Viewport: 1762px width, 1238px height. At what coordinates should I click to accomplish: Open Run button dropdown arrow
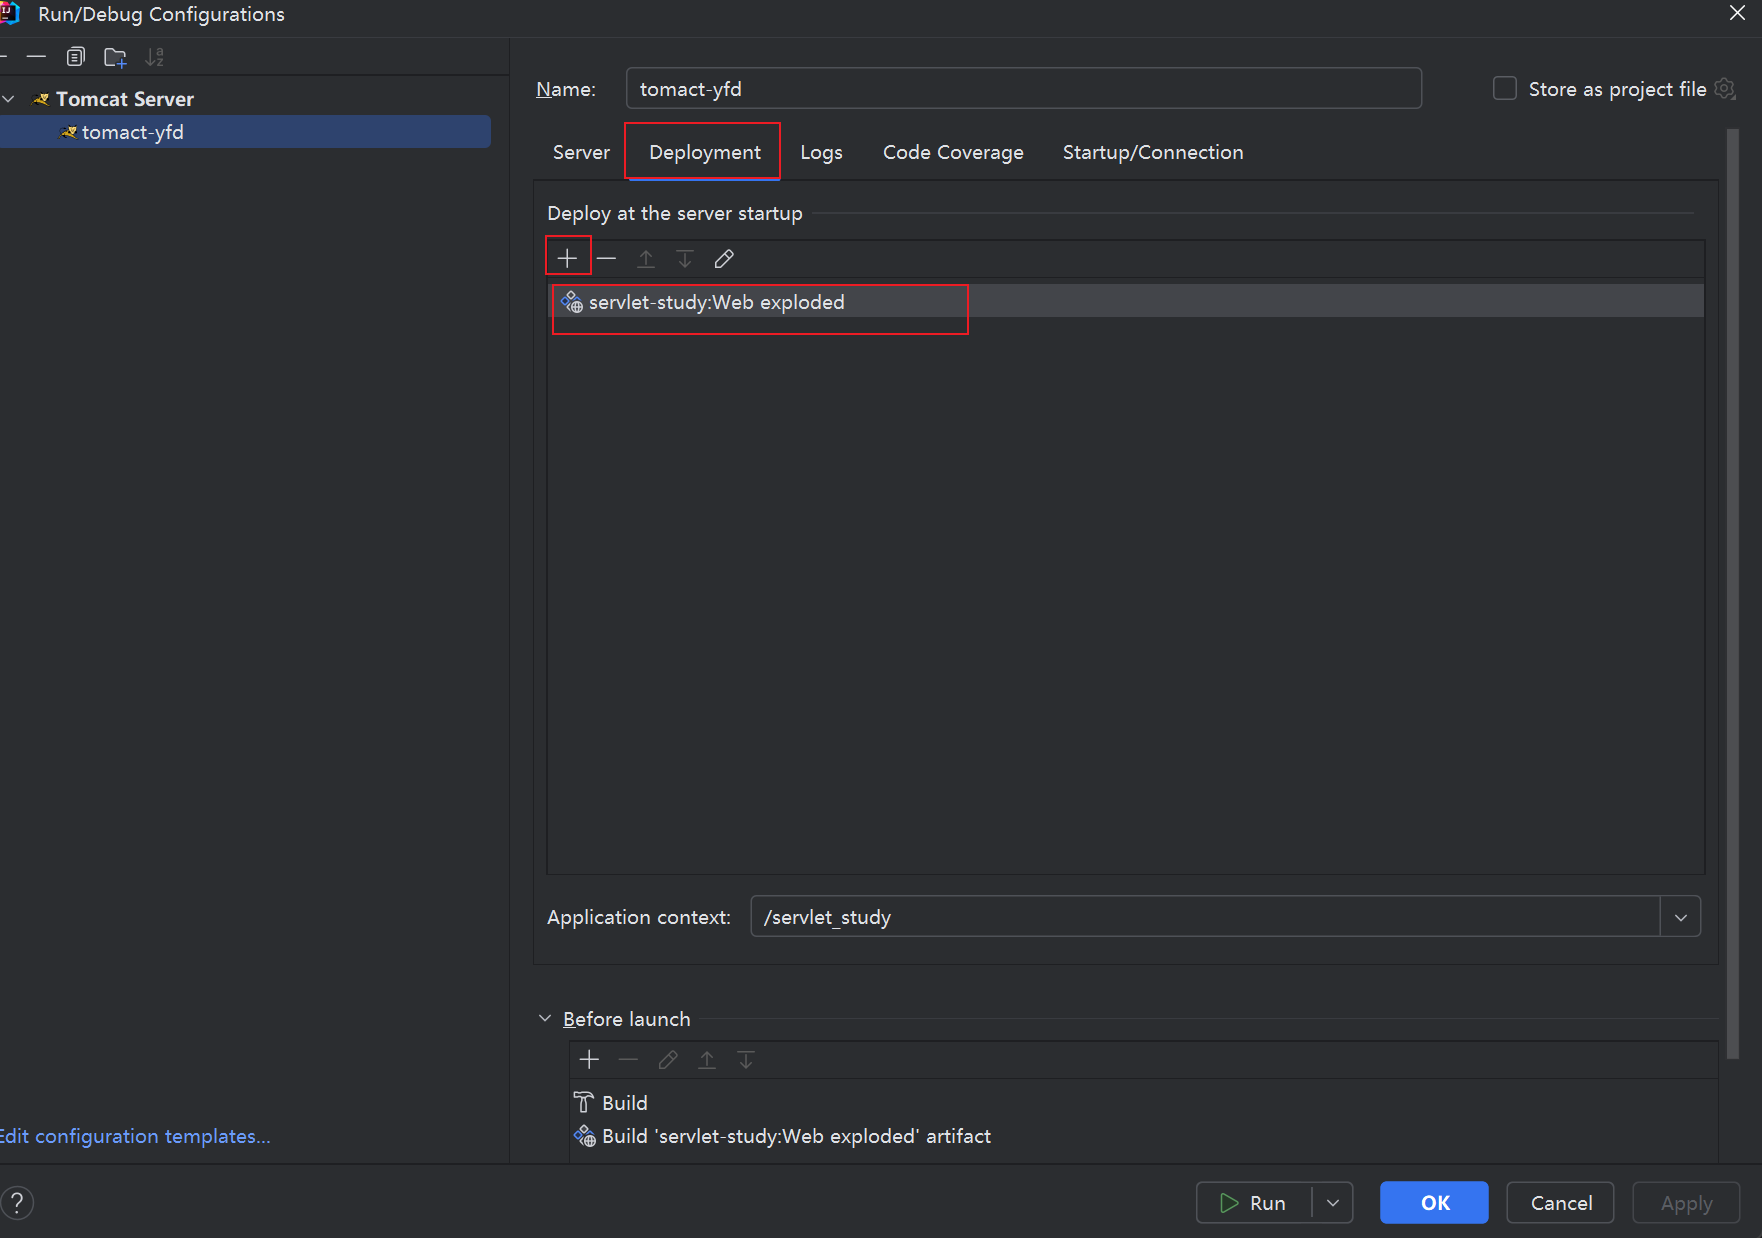click(1333, 1203)
